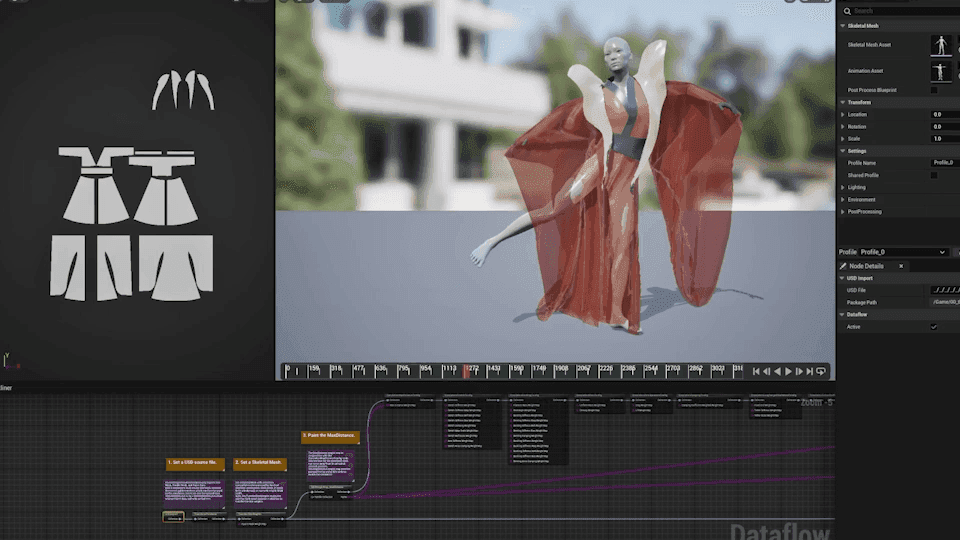This screenshot has width=960, height=540.
Task: Click the Search field in details panel
Action: pyautogui.click(x=900, y=11)
